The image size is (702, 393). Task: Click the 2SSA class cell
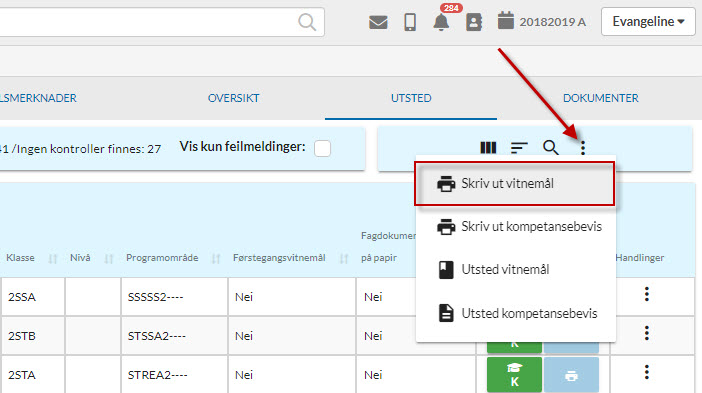click(x=33, y=296)
